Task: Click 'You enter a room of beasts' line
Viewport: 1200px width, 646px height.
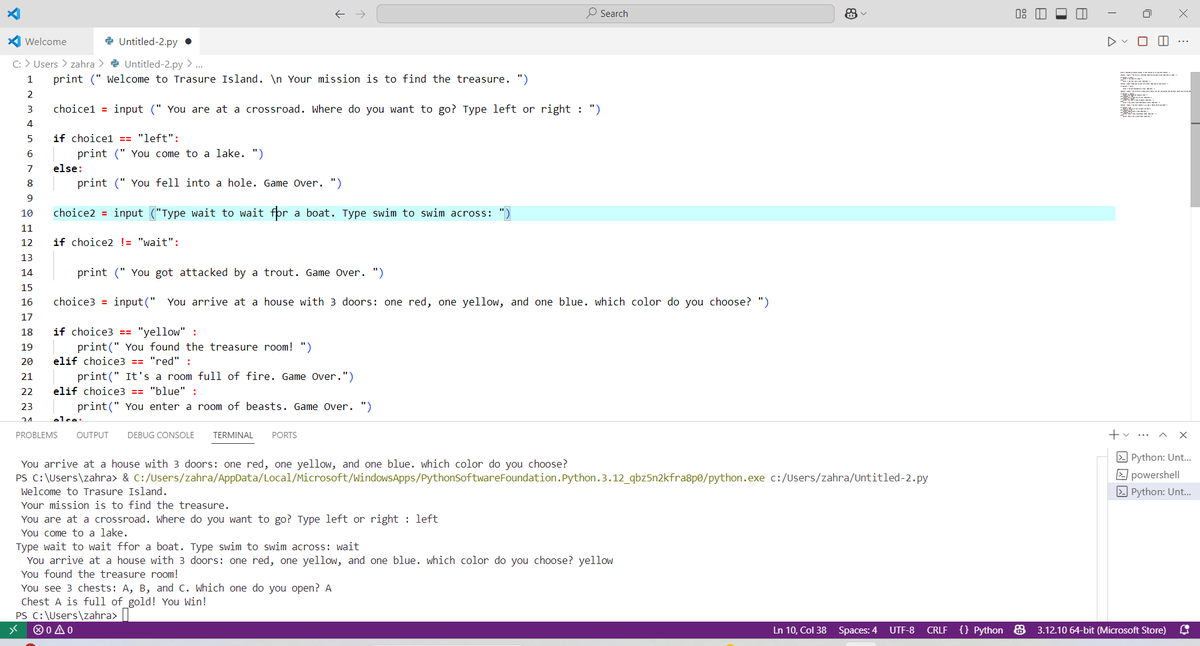Action: point(225,406)
